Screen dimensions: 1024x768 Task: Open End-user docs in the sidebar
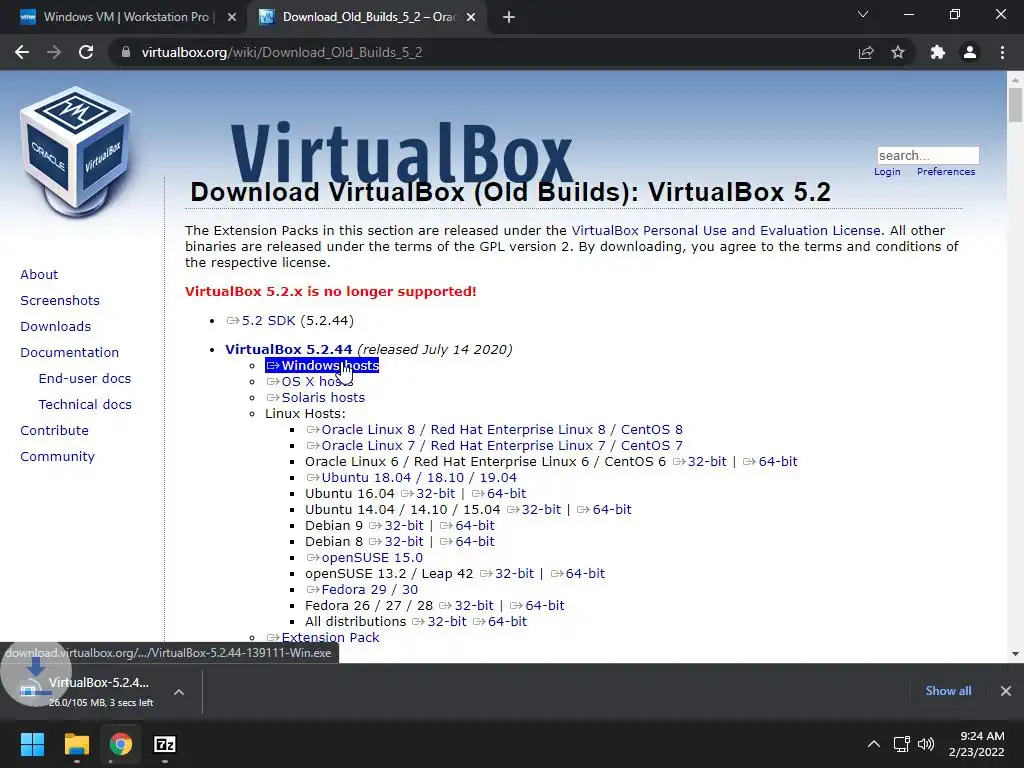85,379
